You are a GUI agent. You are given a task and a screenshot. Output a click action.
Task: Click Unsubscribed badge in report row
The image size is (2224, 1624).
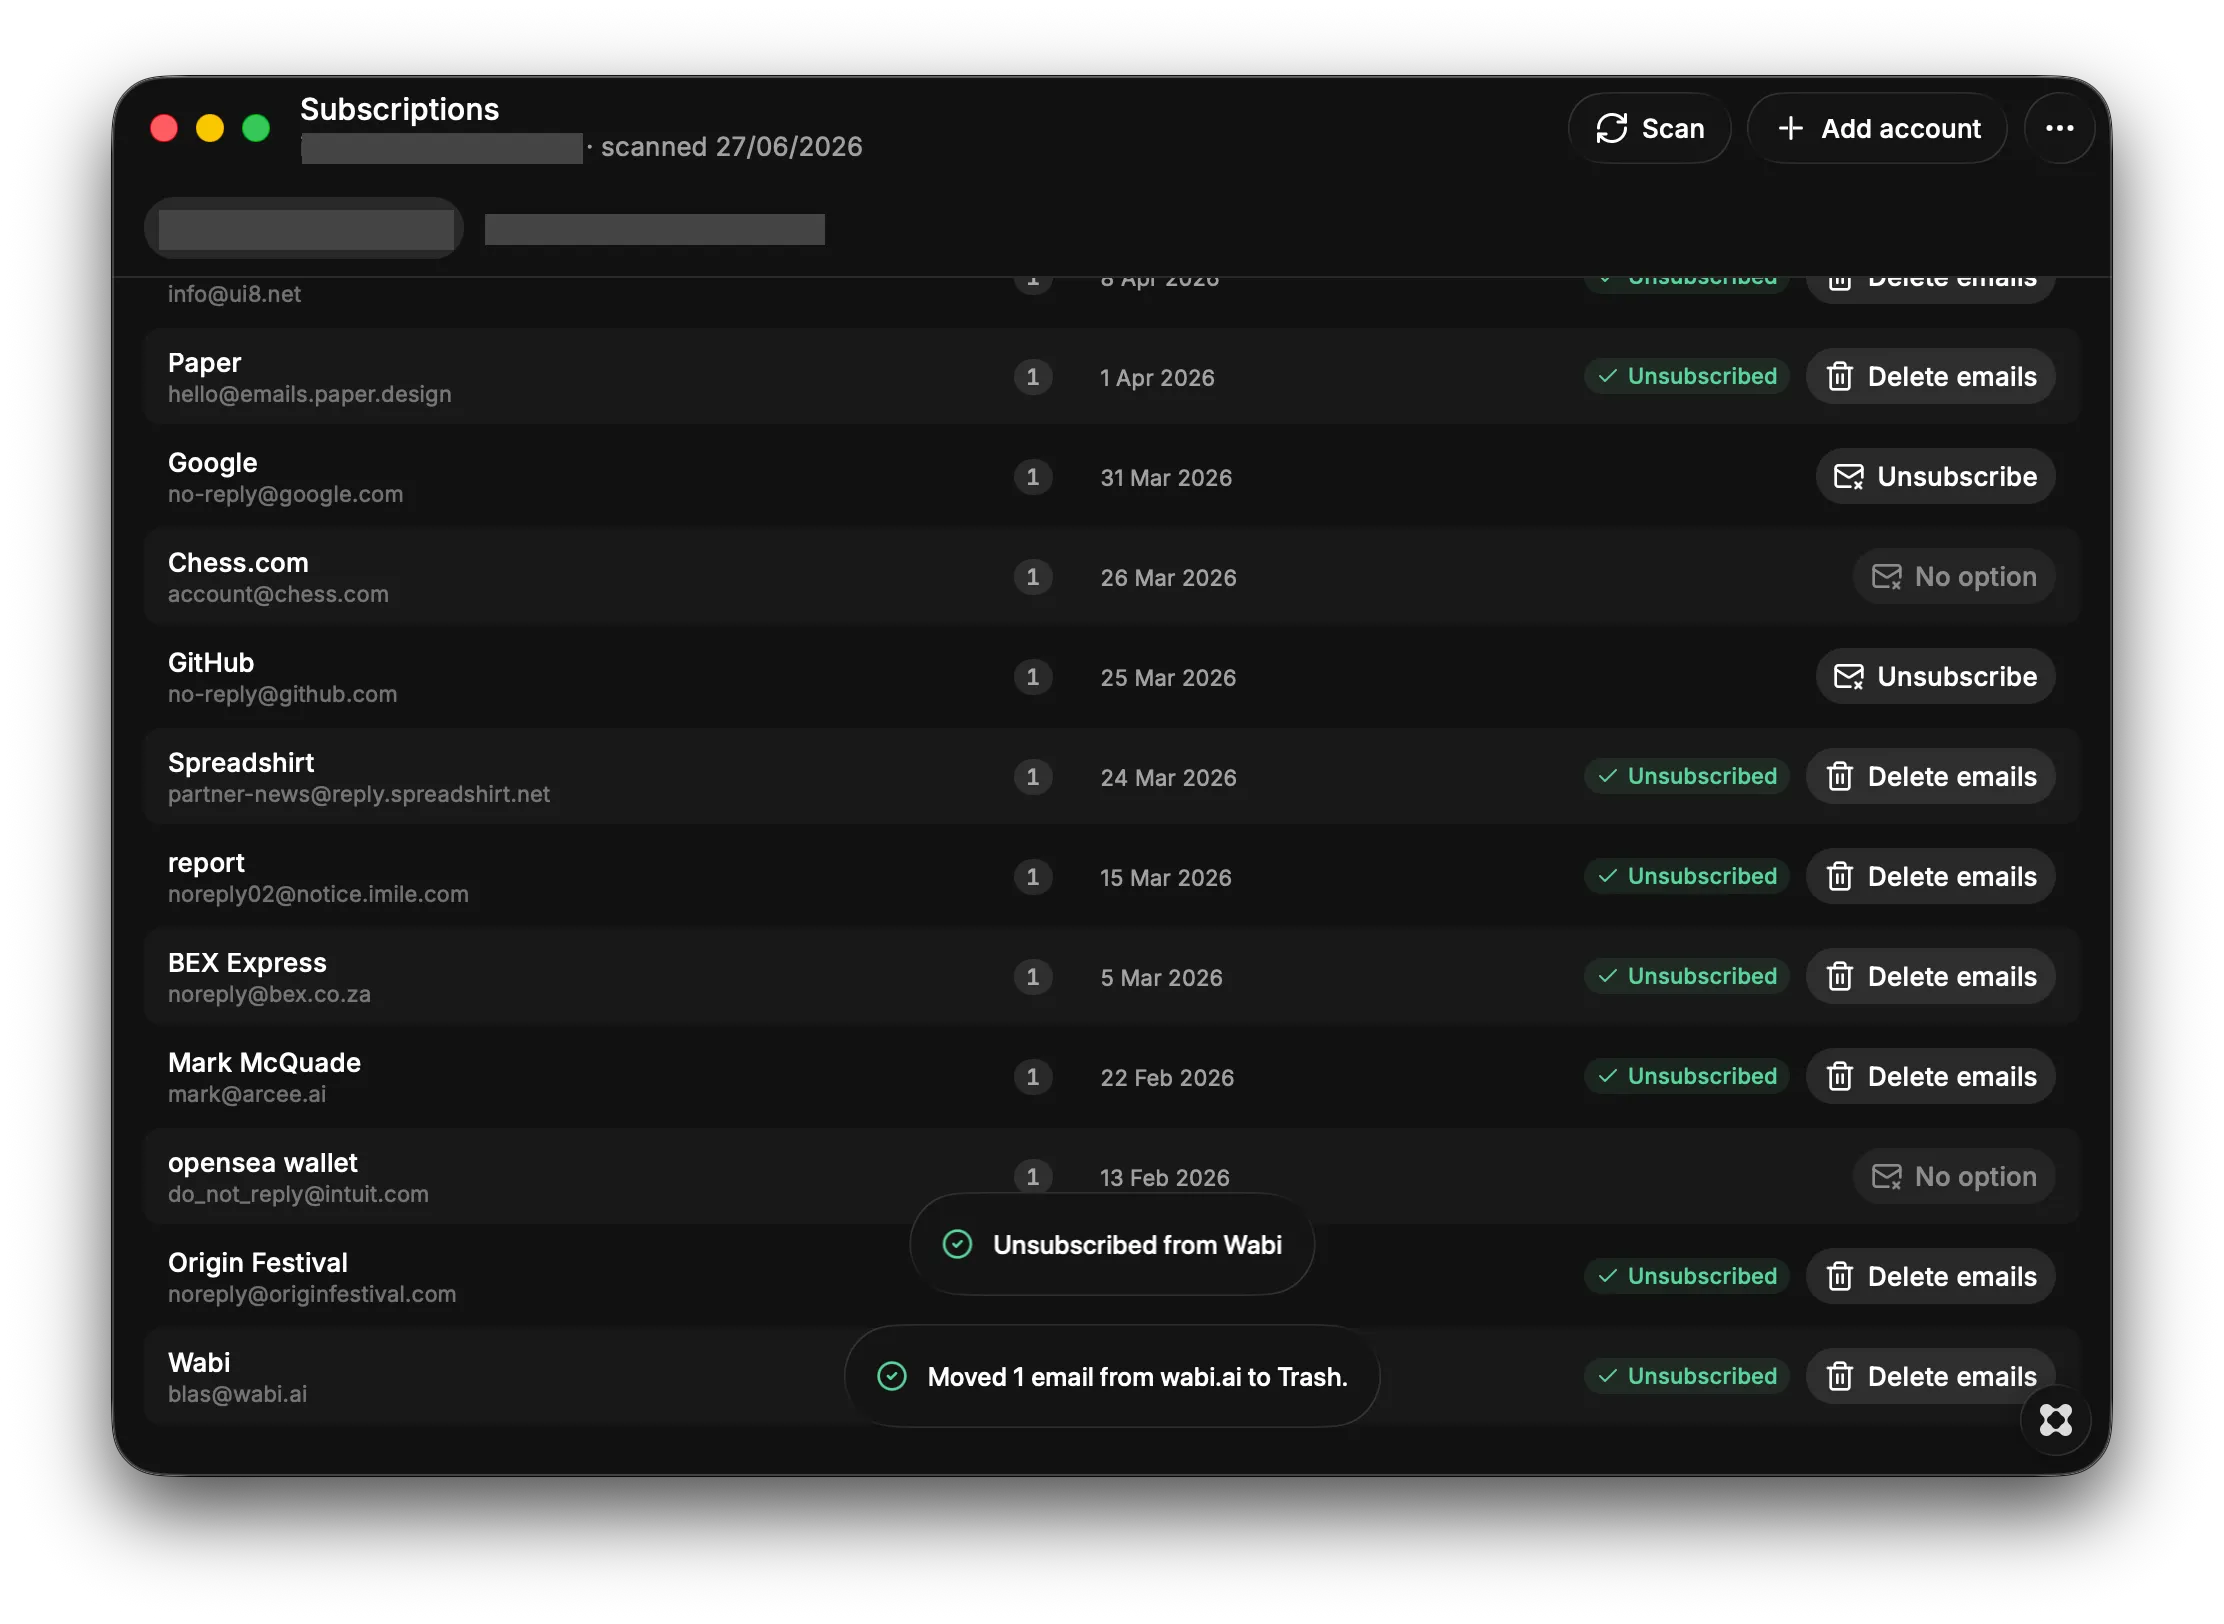point(1687,876)
